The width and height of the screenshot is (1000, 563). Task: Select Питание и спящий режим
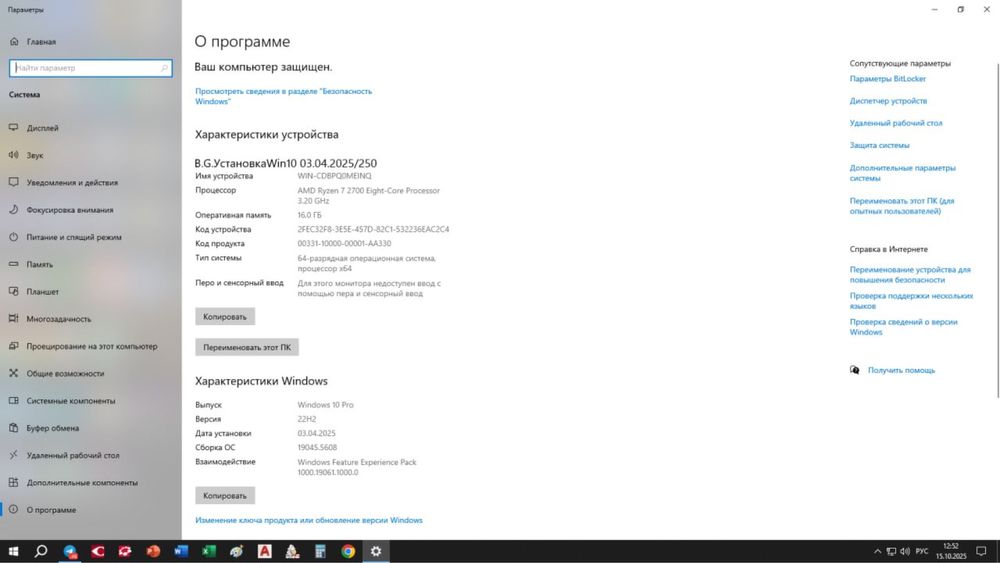(x=74, y=237)
